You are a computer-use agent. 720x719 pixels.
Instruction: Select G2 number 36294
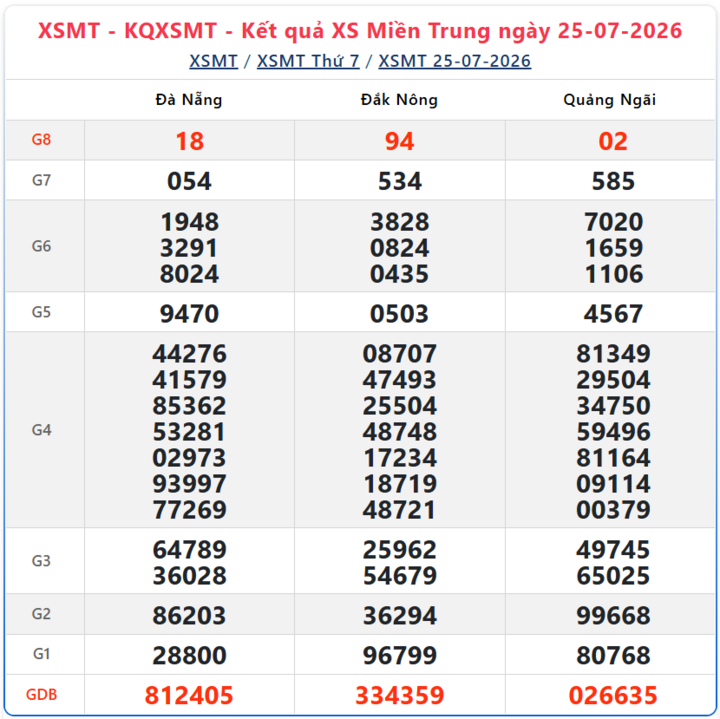(400, 616)
